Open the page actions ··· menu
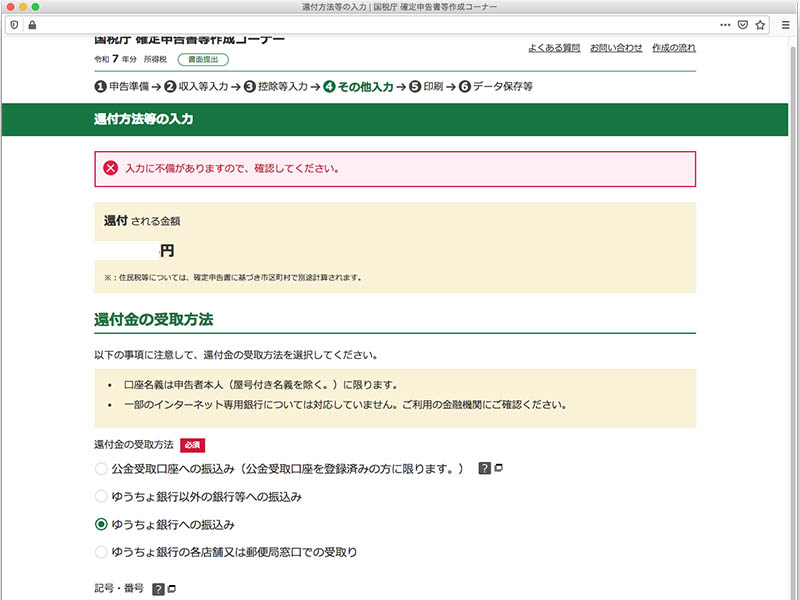The width and height of the screenshot is (800, 600). click(725, 24)
